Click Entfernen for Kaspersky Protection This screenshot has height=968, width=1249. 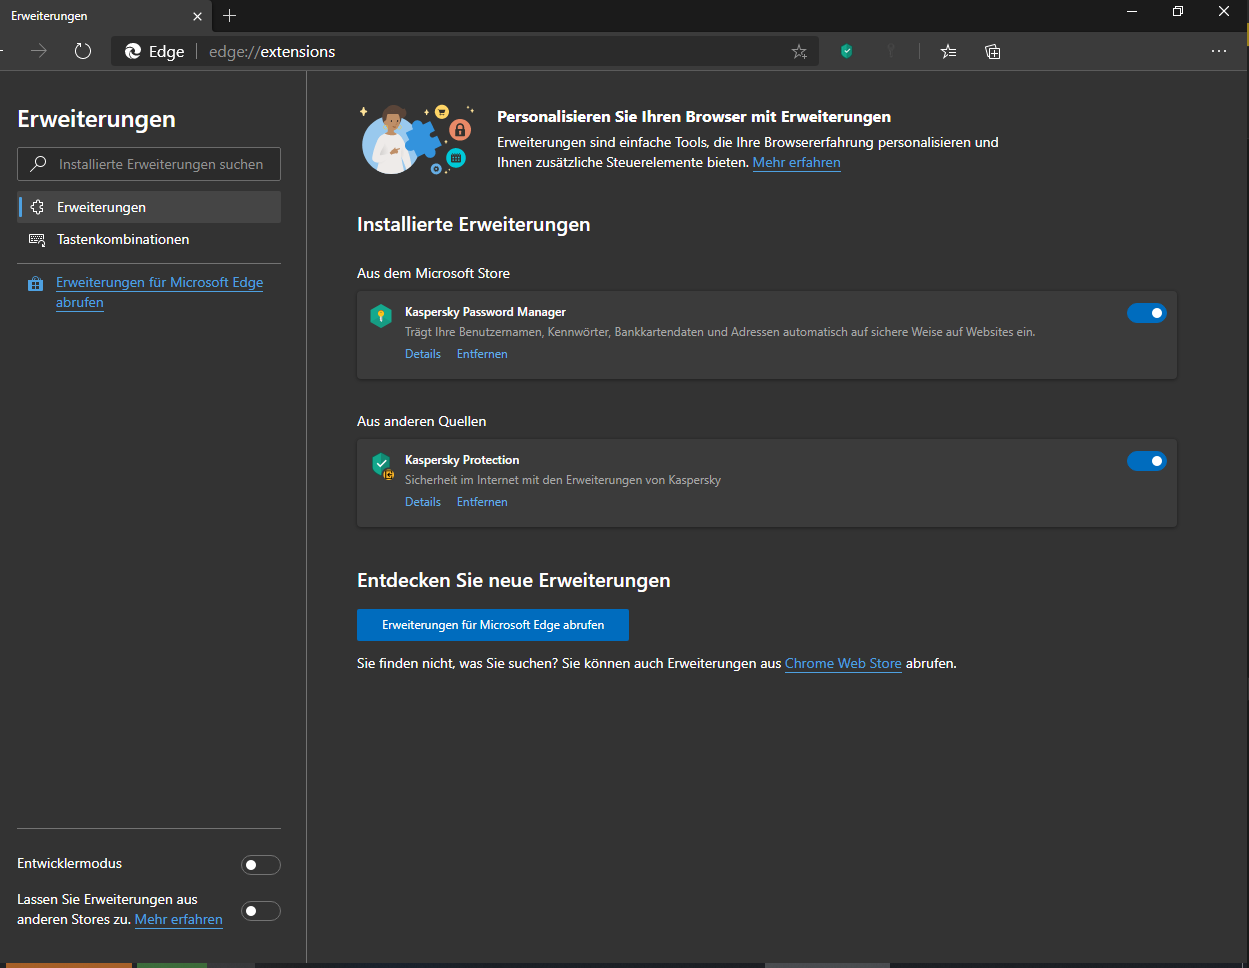(x=482, y=502)
